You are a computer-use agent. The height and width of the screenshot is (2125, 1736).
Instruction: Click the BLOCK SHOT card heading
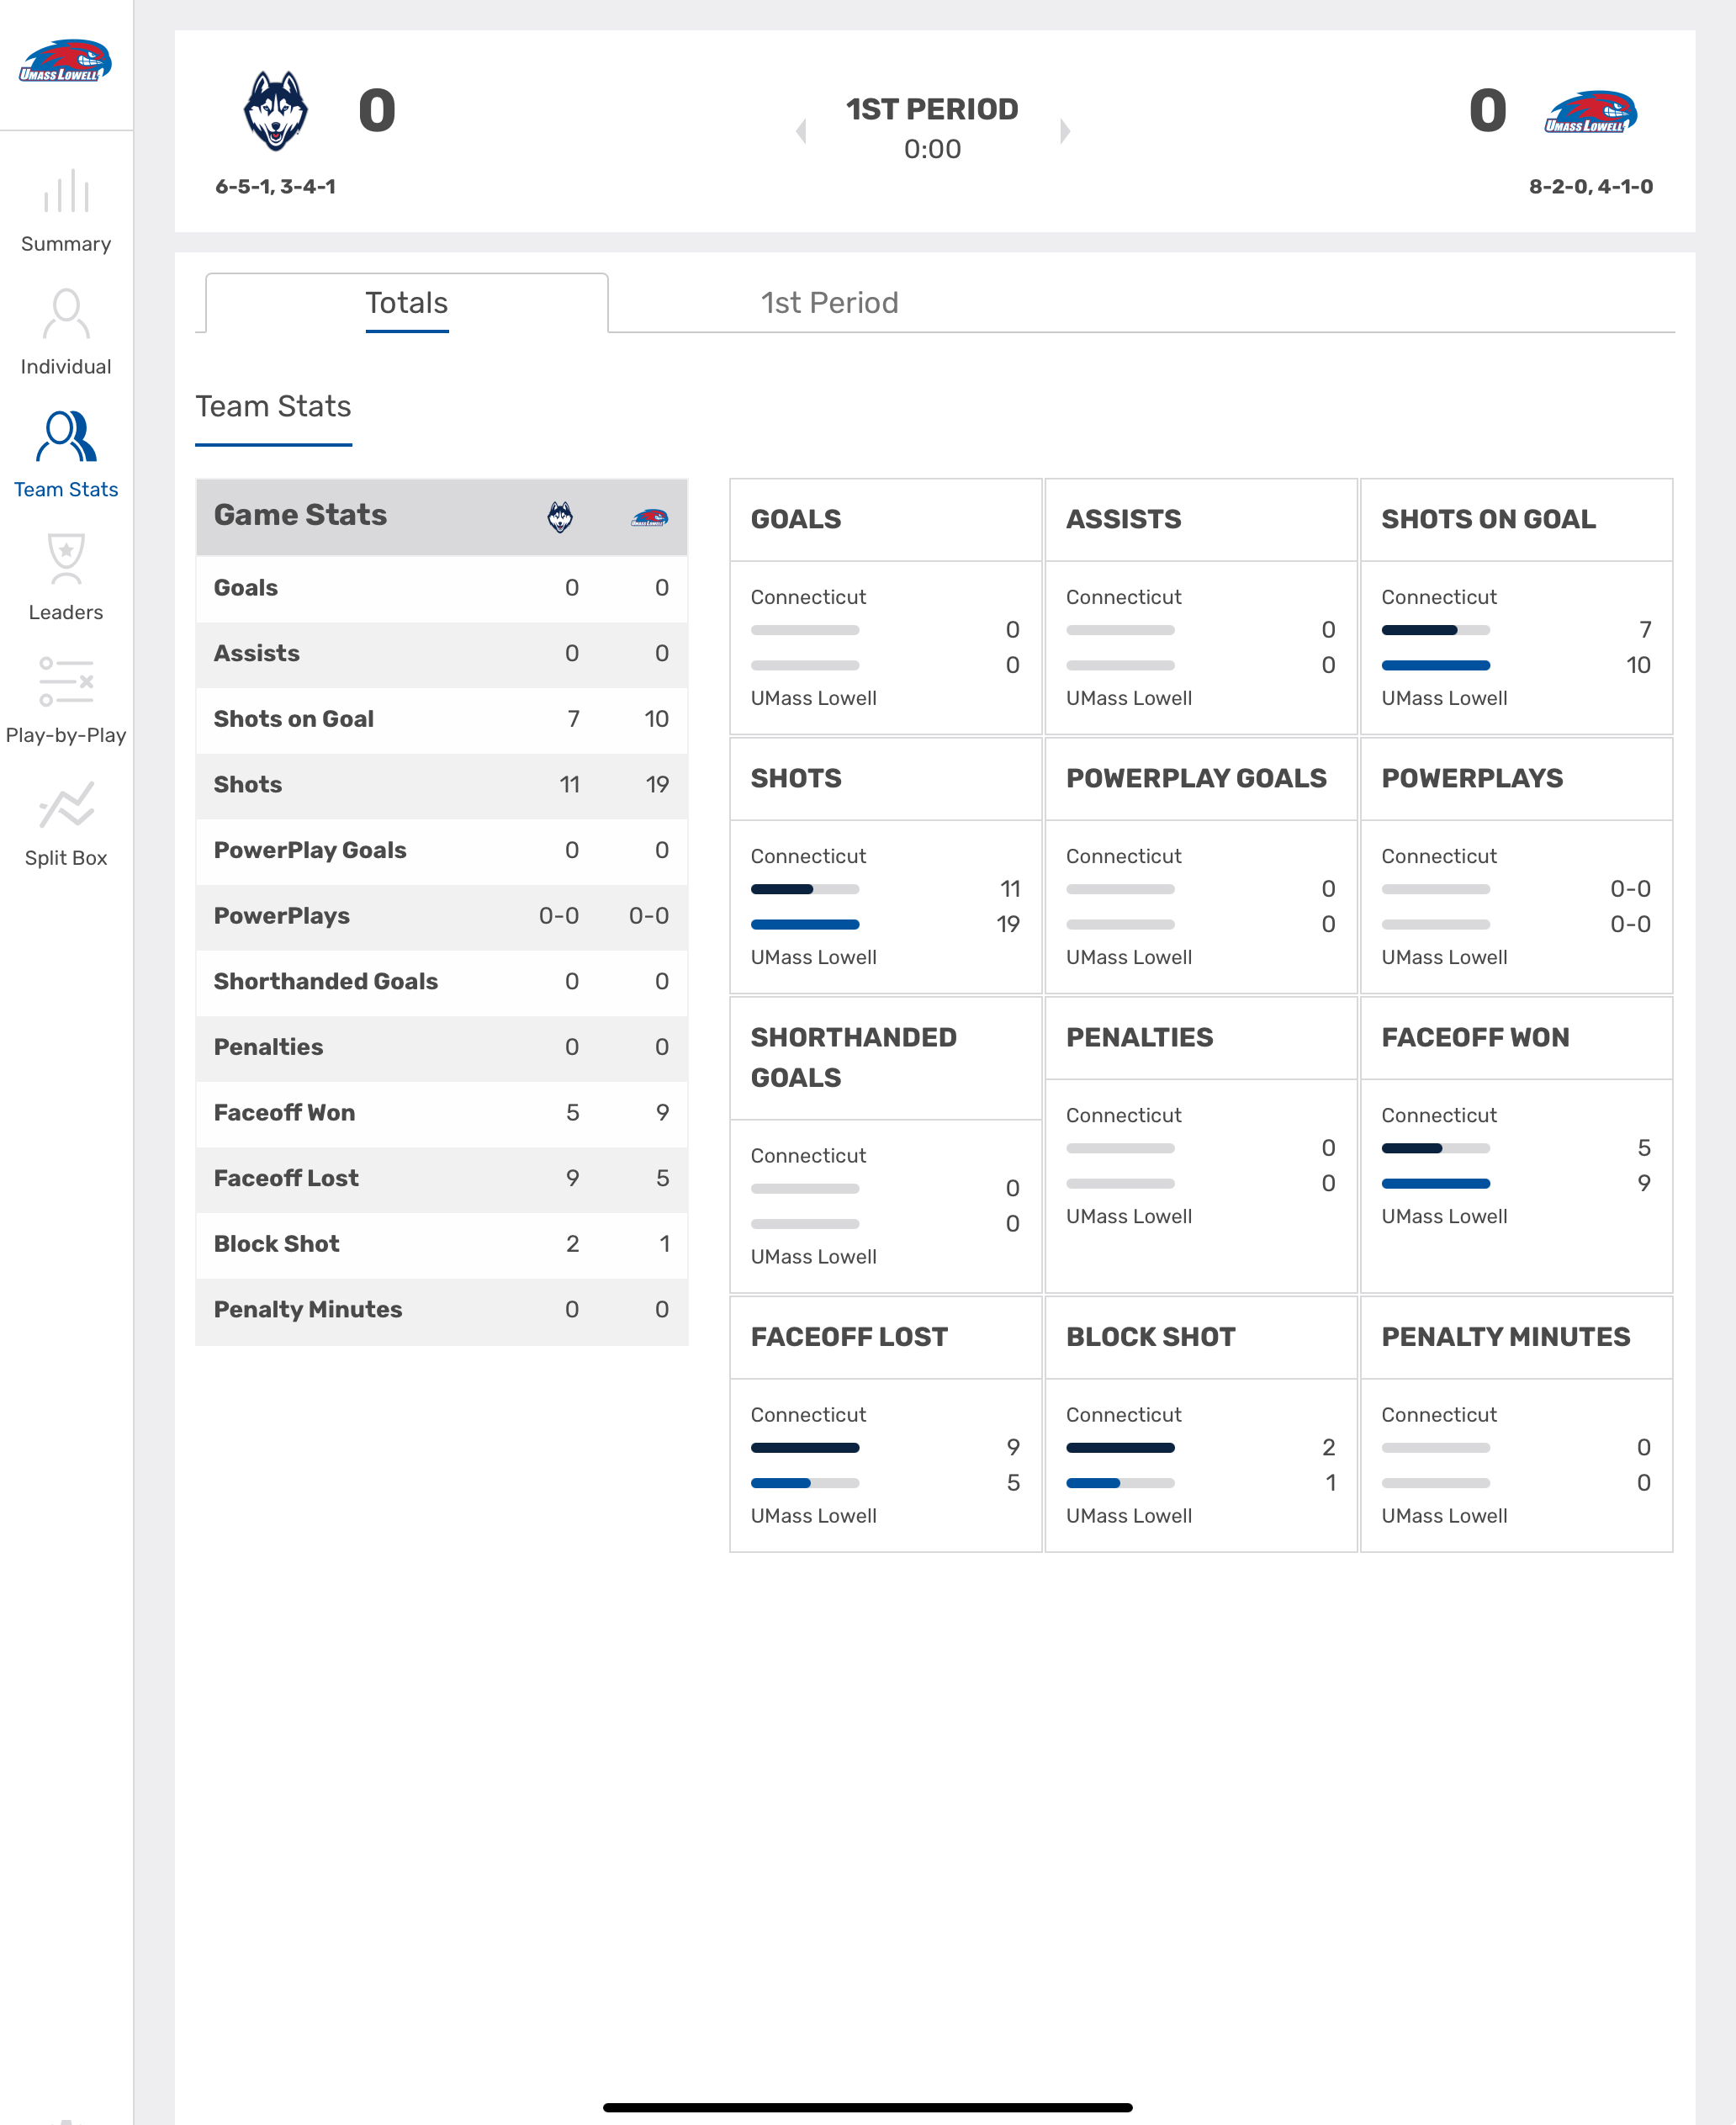tap(1150, 1337)
